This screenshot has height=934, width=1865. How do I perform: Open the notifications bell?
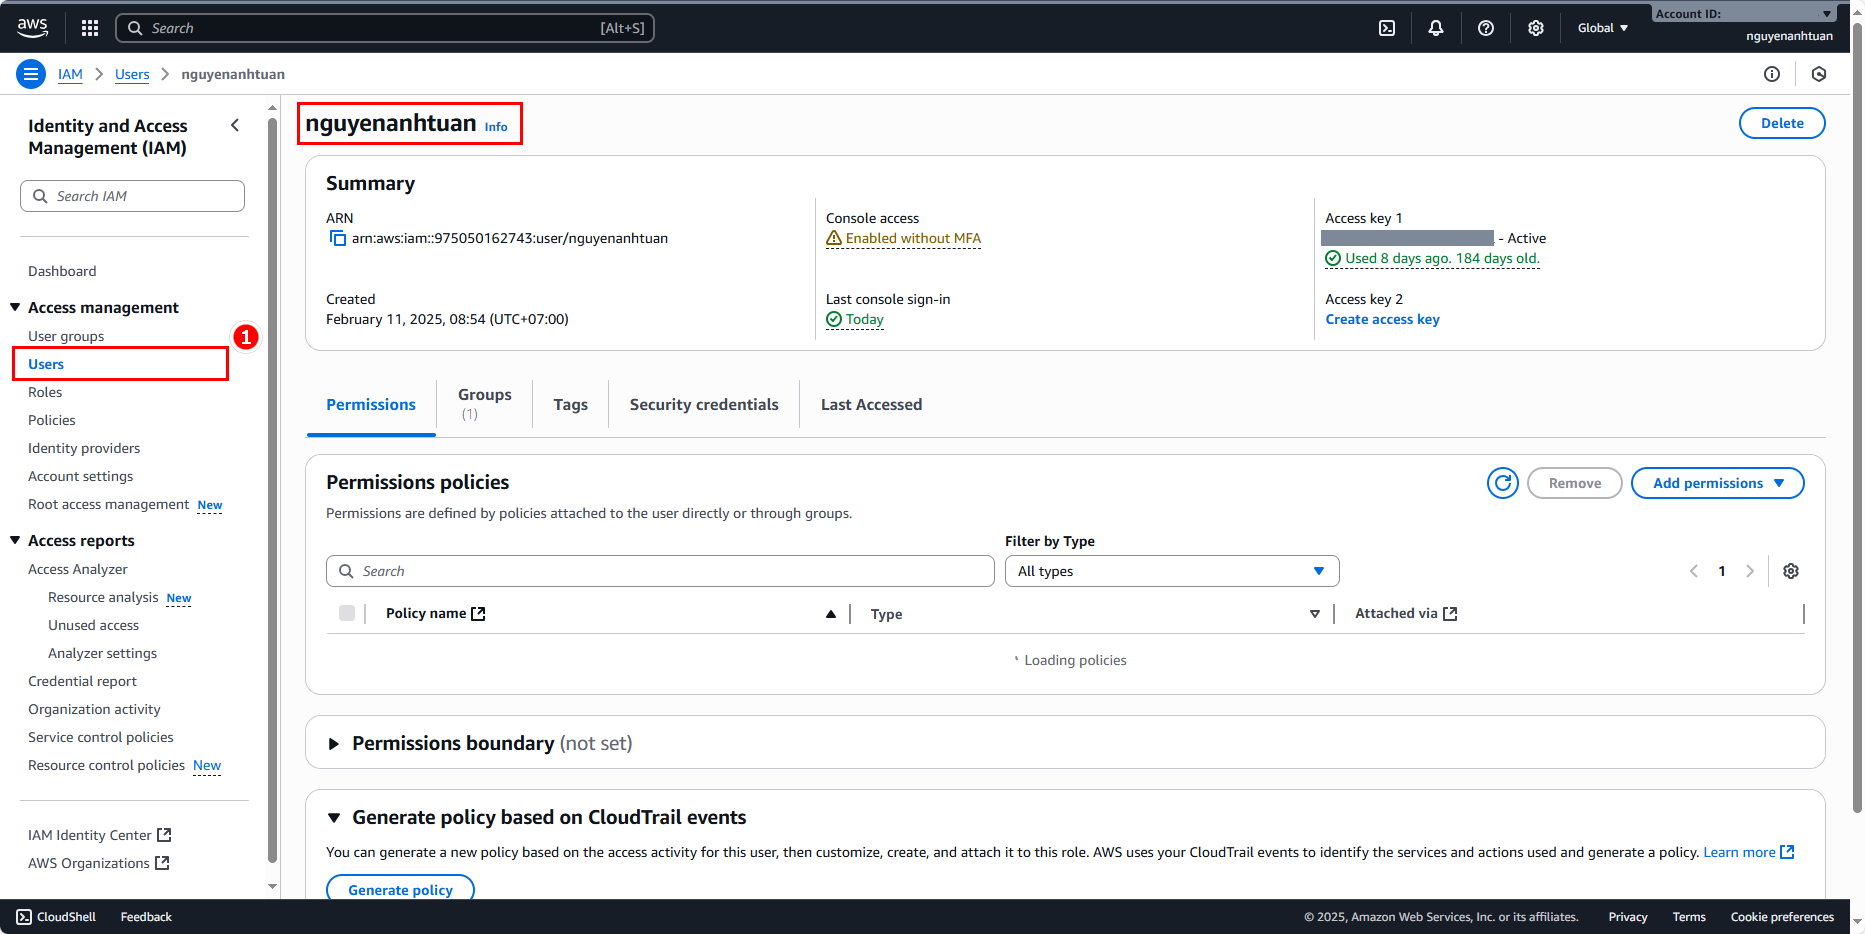tap(1436, 28)
